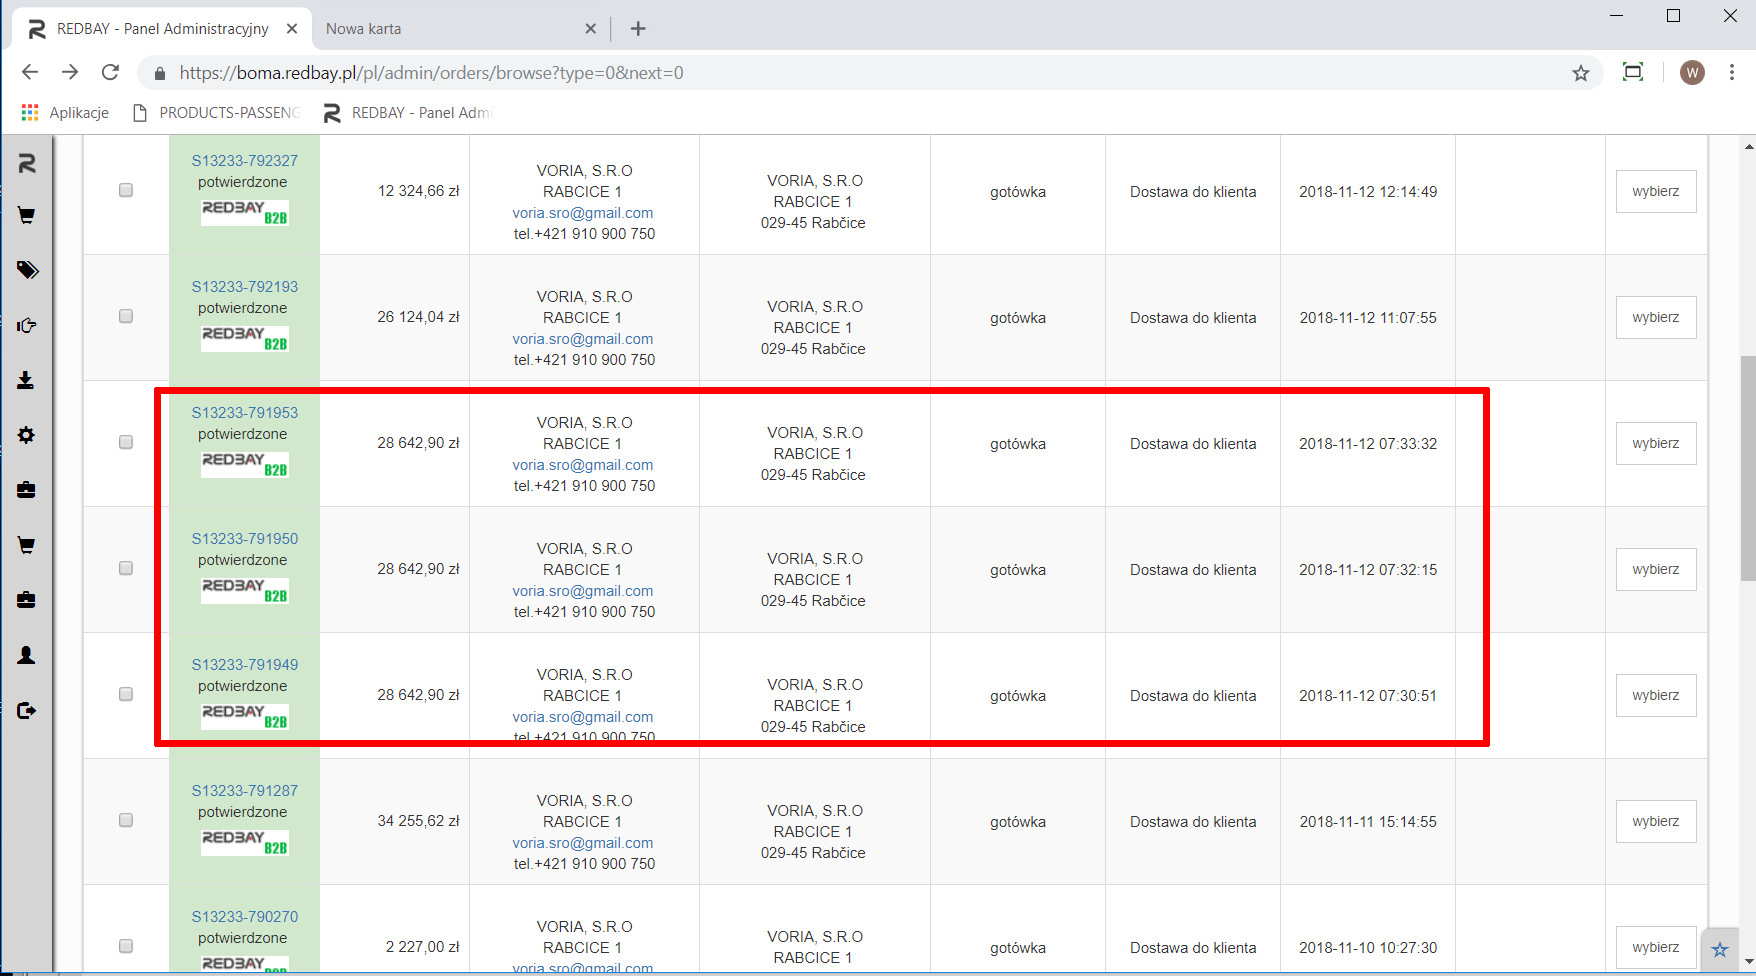This screenshot has width=1756, height=976.
Task: Click the Redbay logo in sidebar
Action: [27, 163]
